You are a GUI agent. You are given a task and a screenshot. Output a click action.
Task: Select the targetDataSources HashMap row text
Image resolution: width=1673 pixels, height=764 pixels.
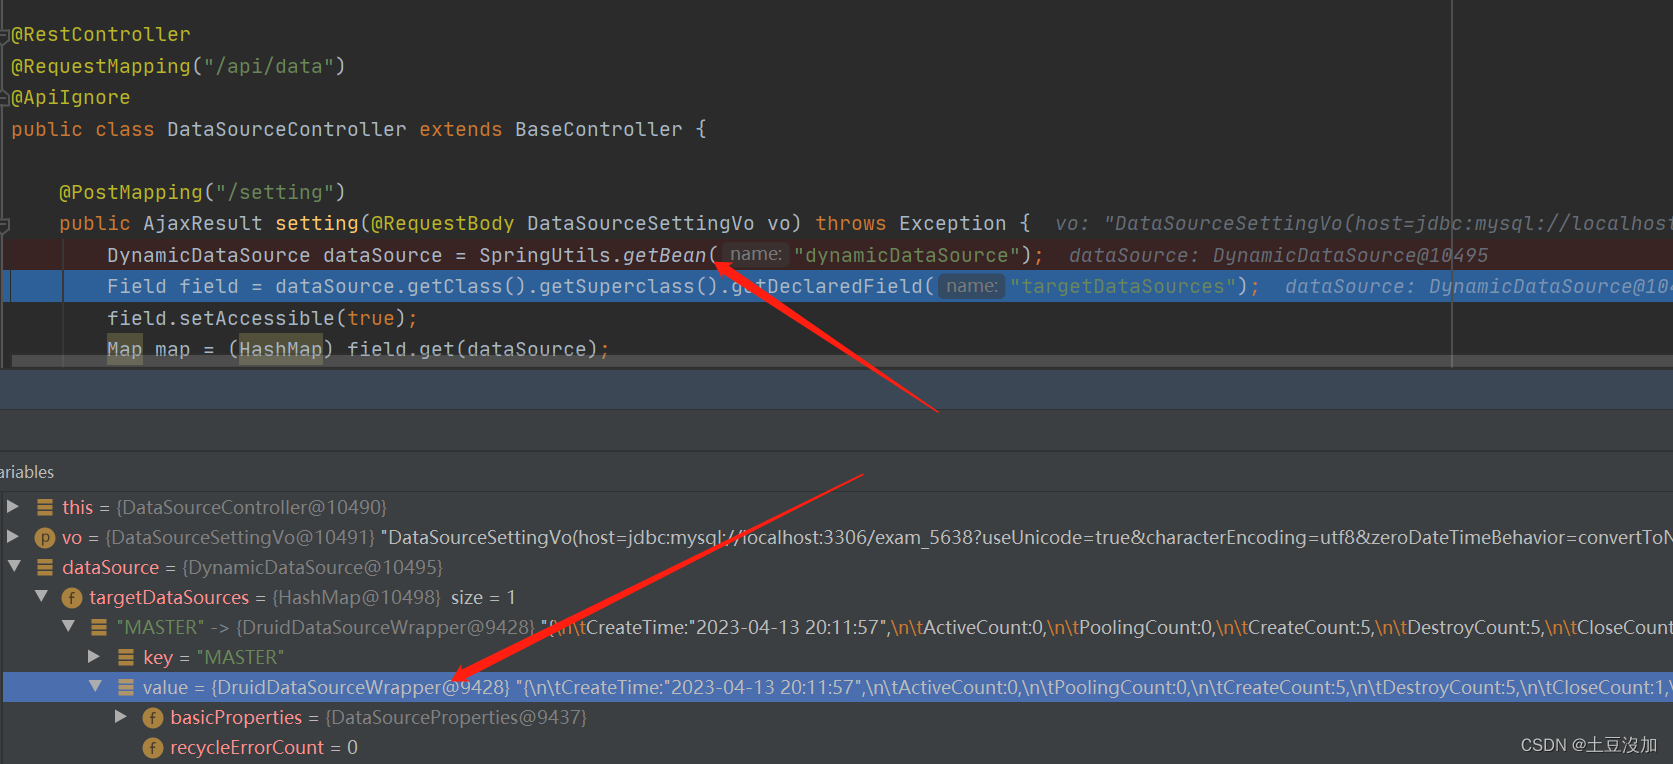(302, 597)
